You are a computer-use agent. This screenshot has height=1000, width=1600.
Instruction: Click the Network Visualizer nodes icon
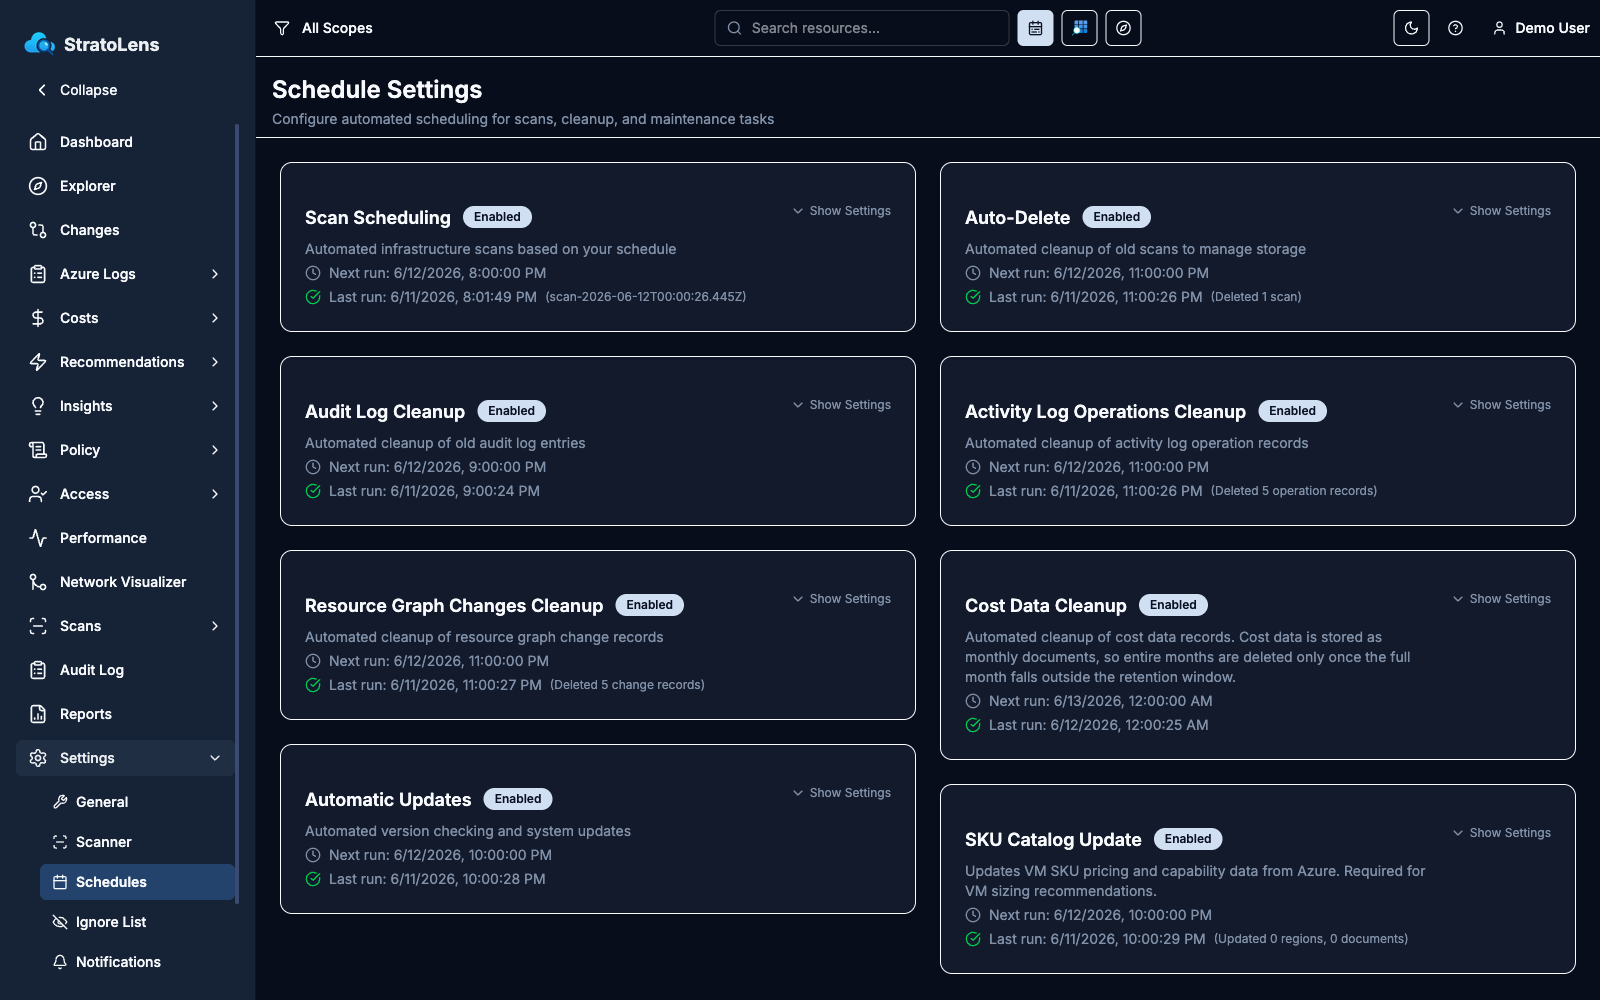(38, 582)
